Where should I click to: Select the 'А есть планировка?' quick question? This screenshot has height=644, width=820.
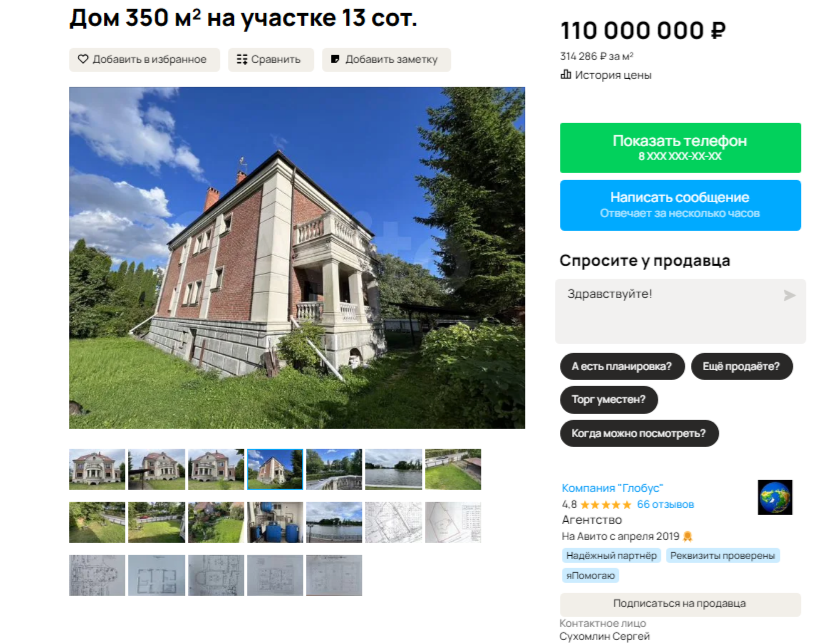pos(622,366)
